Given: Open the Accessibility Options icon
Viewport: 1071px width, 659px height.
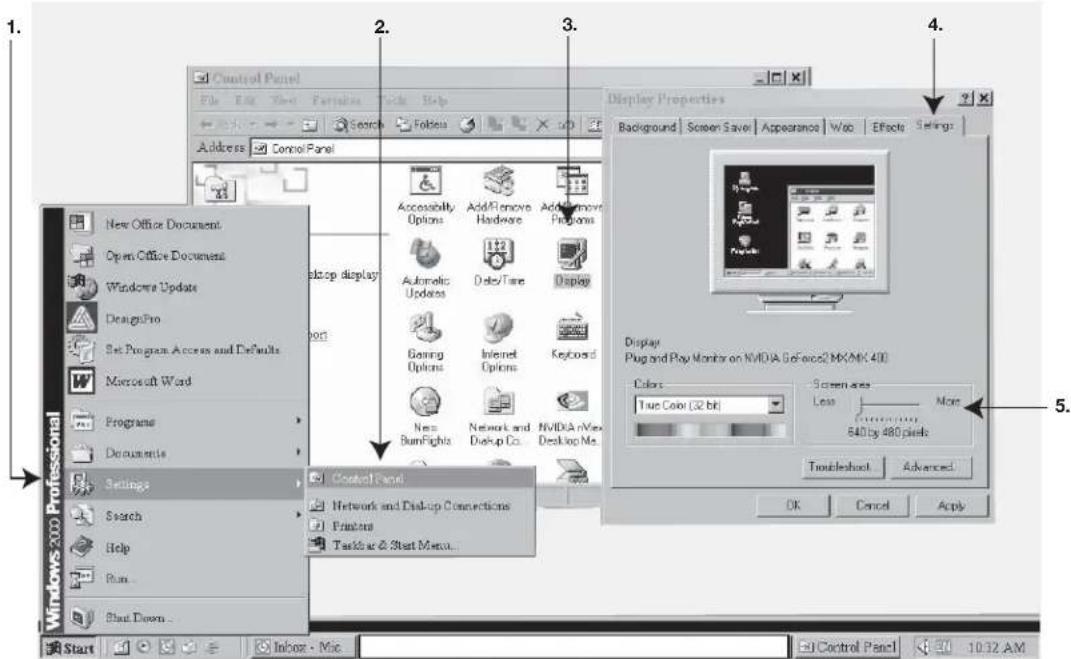Looking at the screenshot, I should [426, 195].
